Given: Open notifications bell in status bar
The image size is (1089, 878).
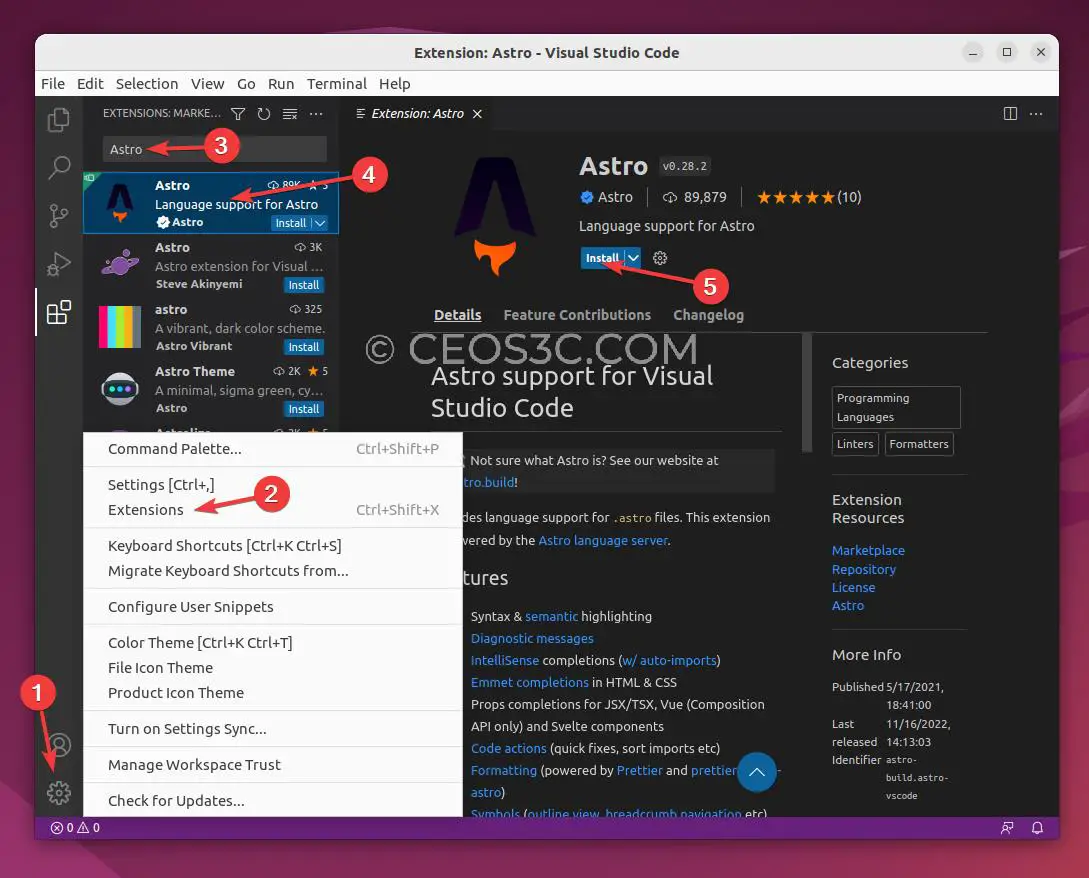Looking at the screenshot, I should pyautogui.click(x=1038, y=828).
